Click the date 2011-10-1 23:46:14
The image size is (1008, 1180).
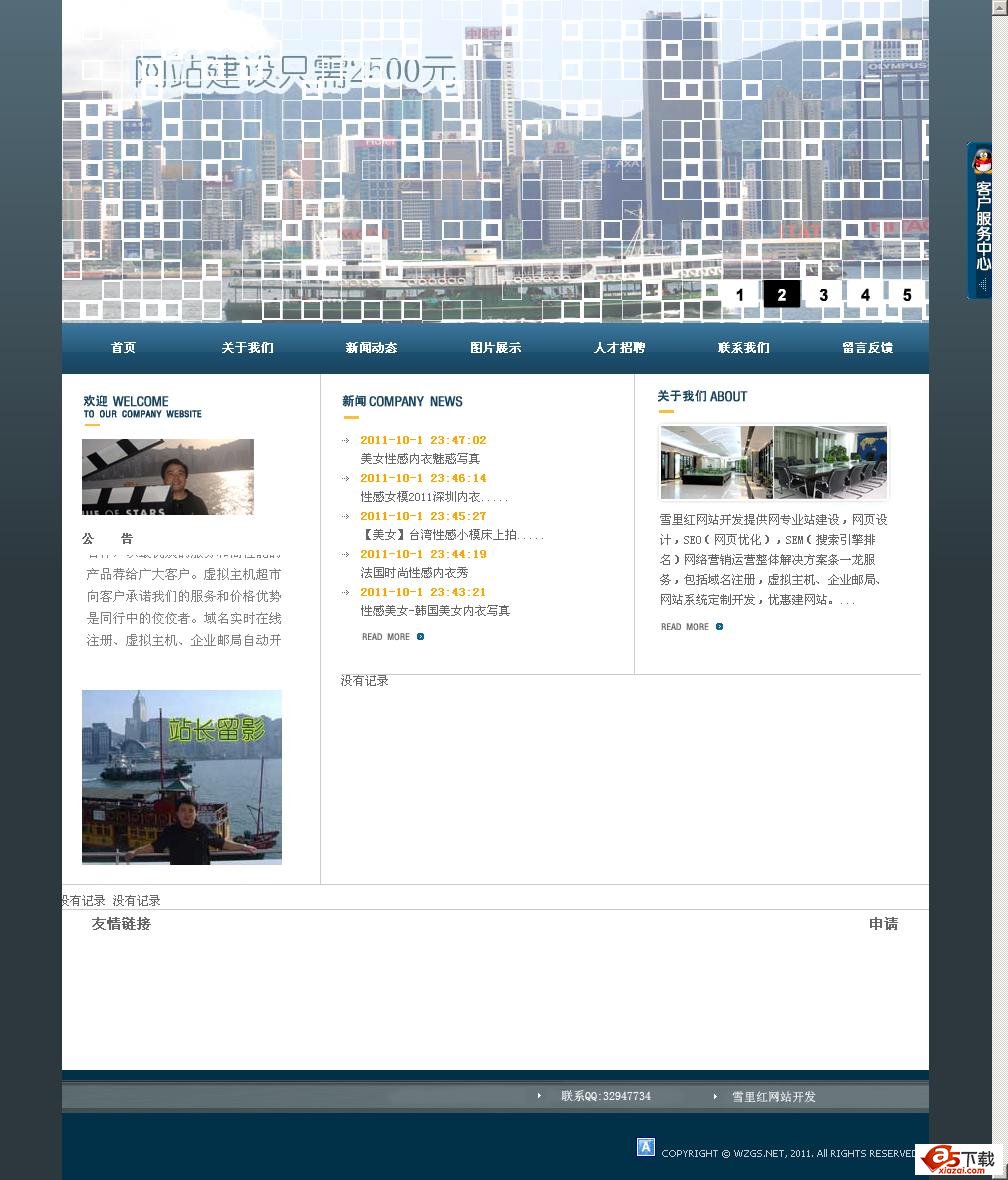(x=423, y=478)
